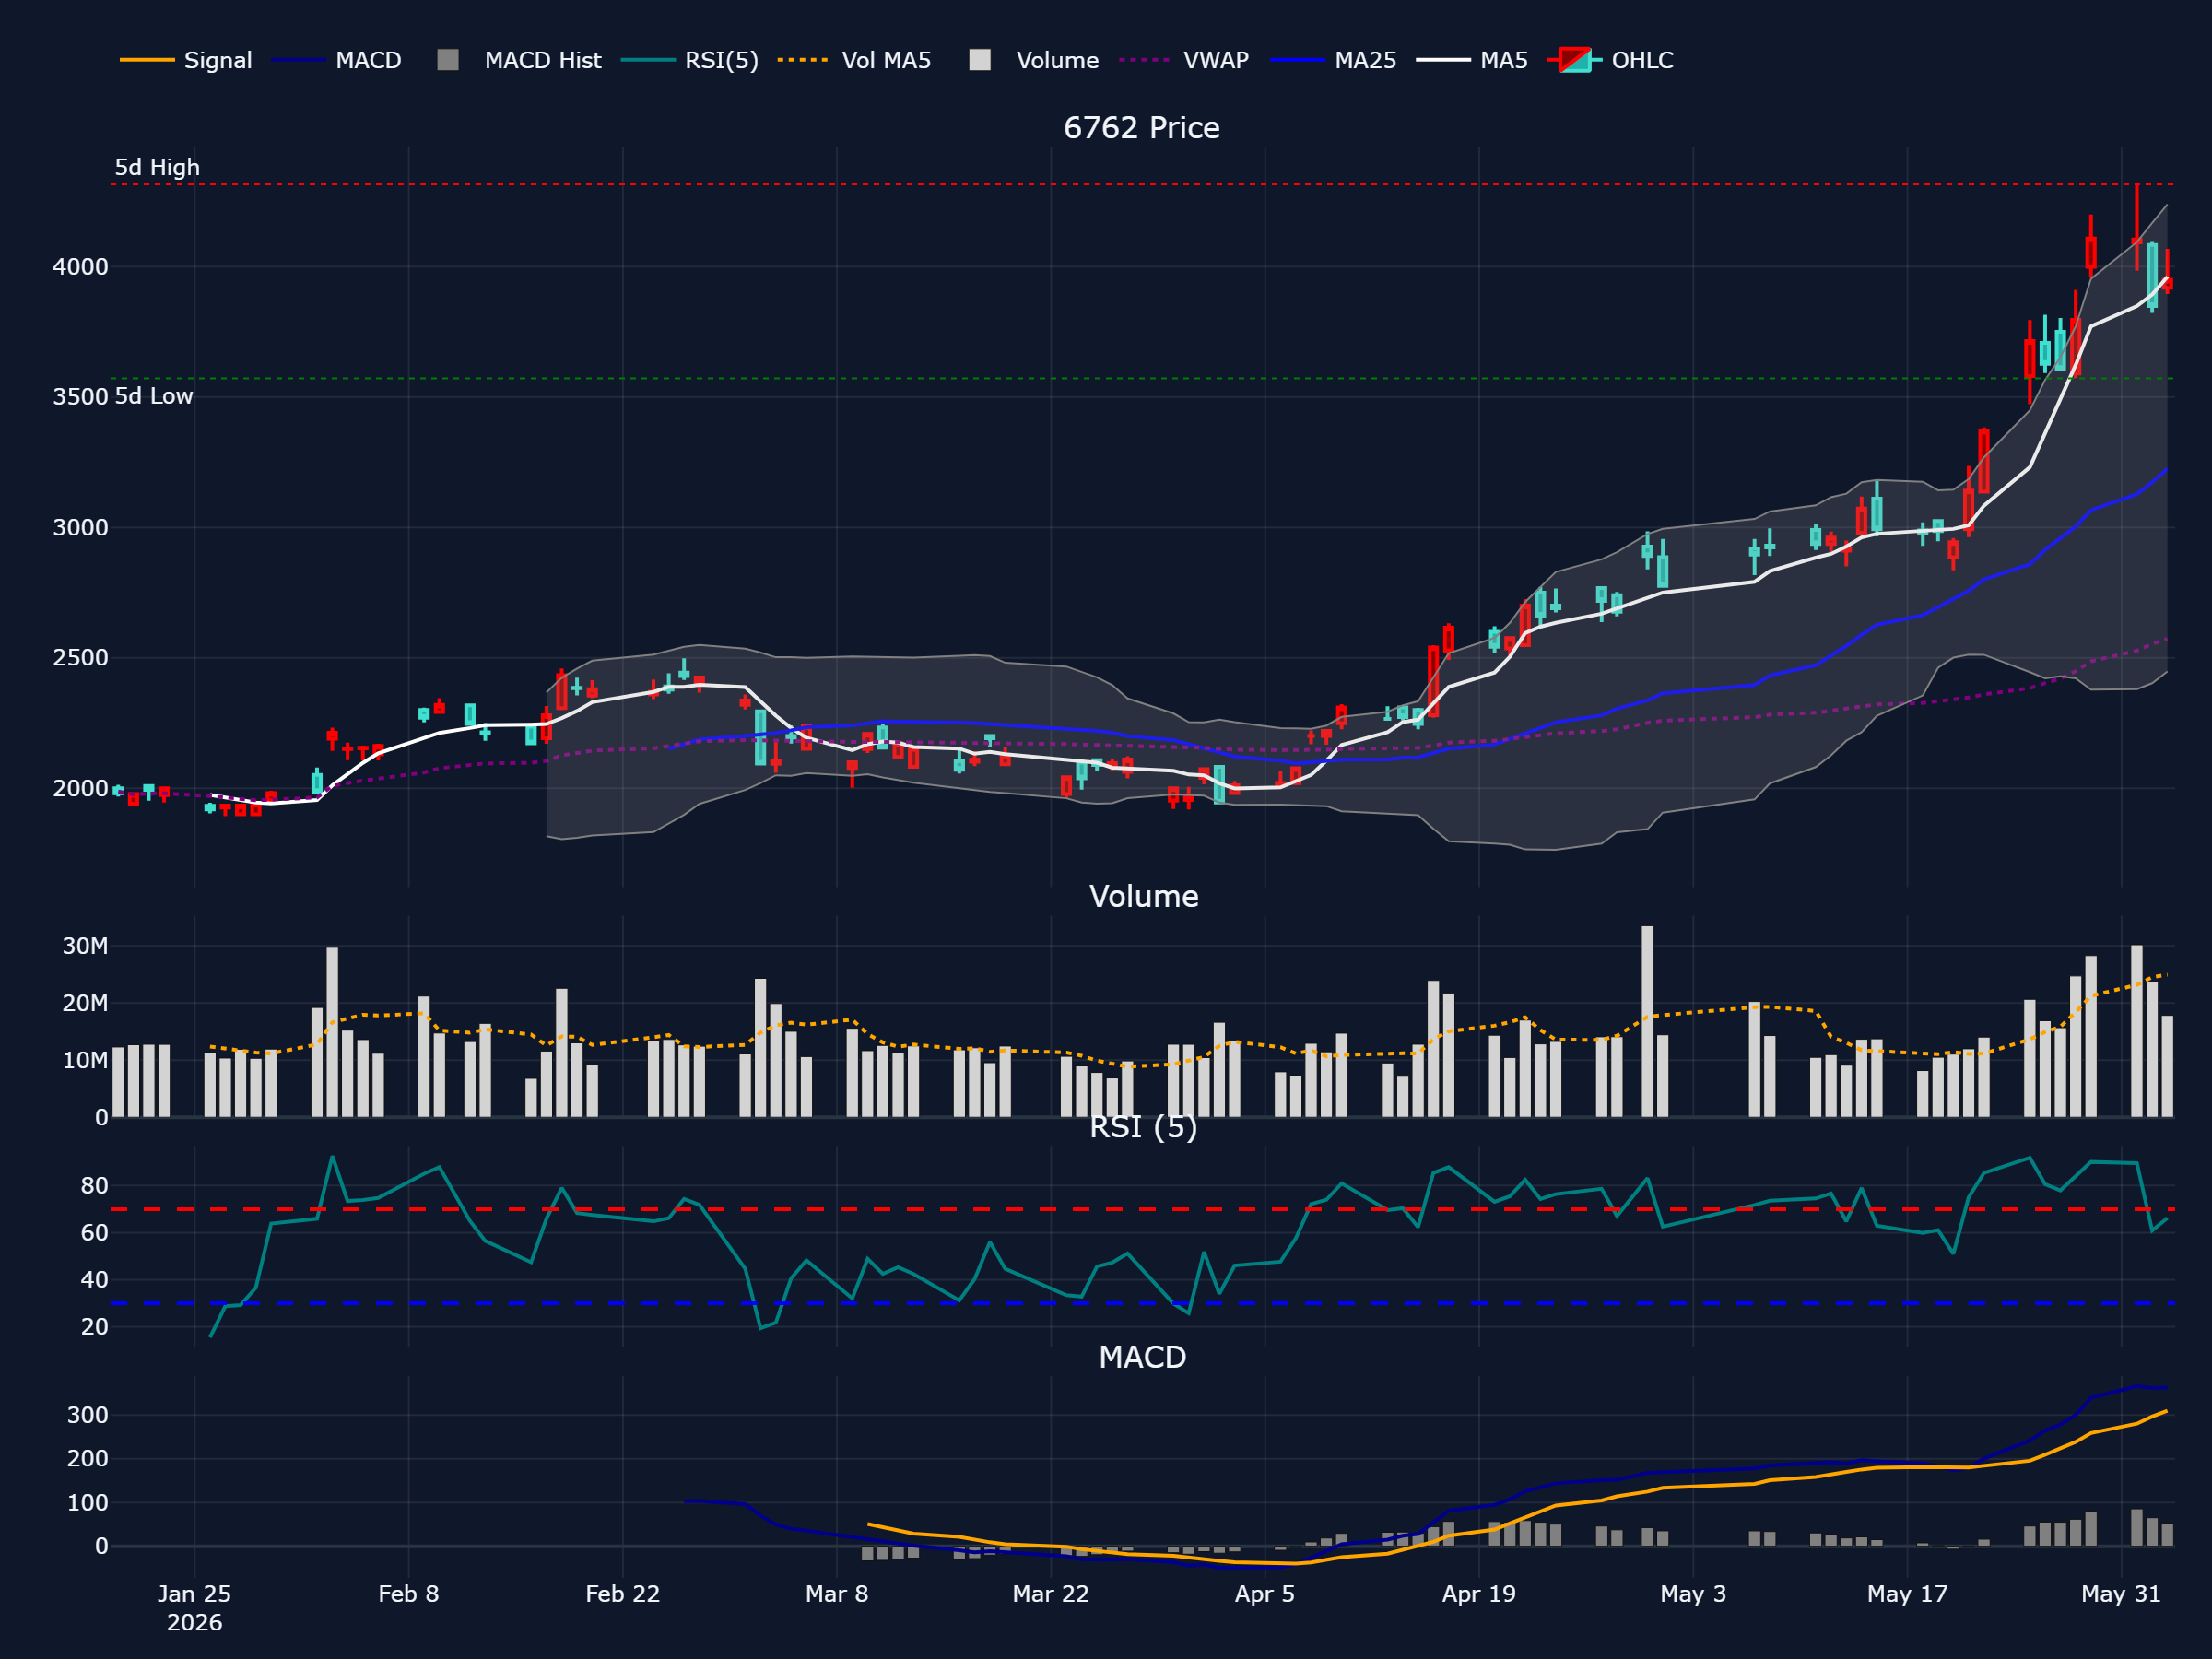
Task: Toggle the RSI(5) legend entry
Action: 690,60
